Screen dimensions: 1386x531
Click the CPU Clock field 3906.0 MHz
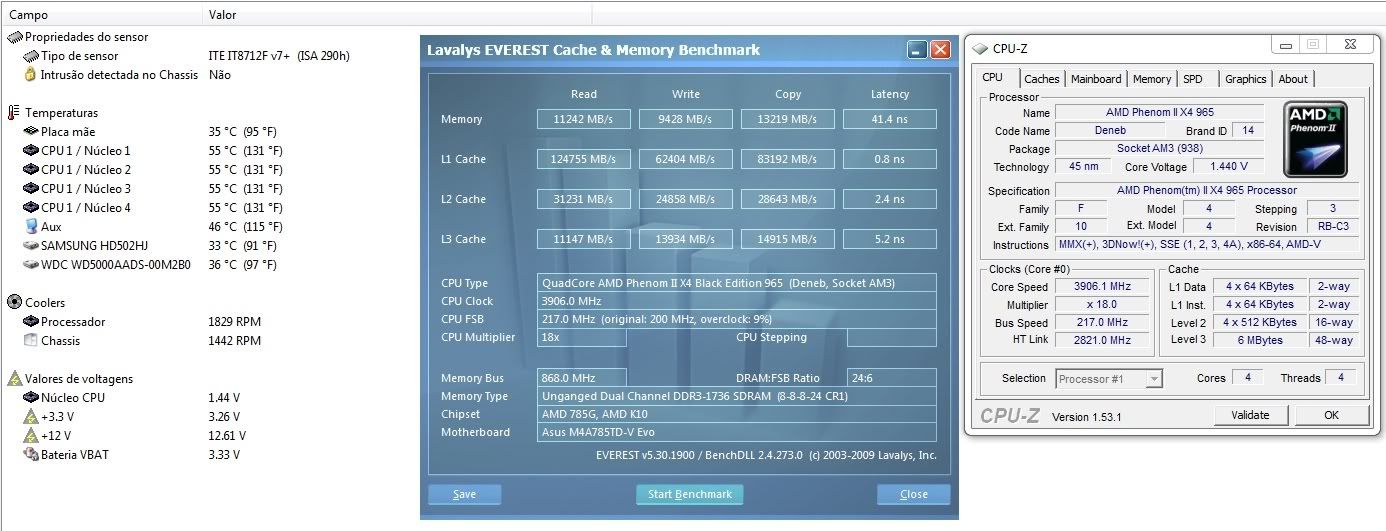pos(737,301)
